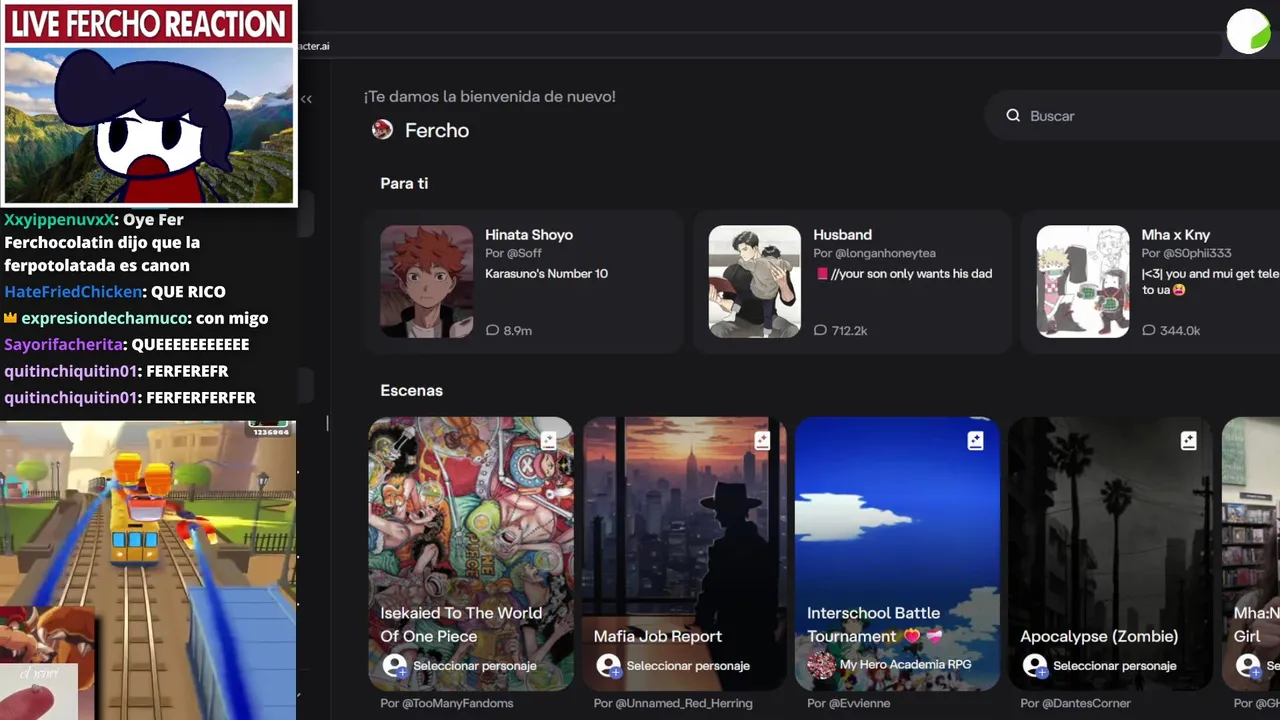Open creator link @Unnamed_Red_Herring

click(683, 704)
